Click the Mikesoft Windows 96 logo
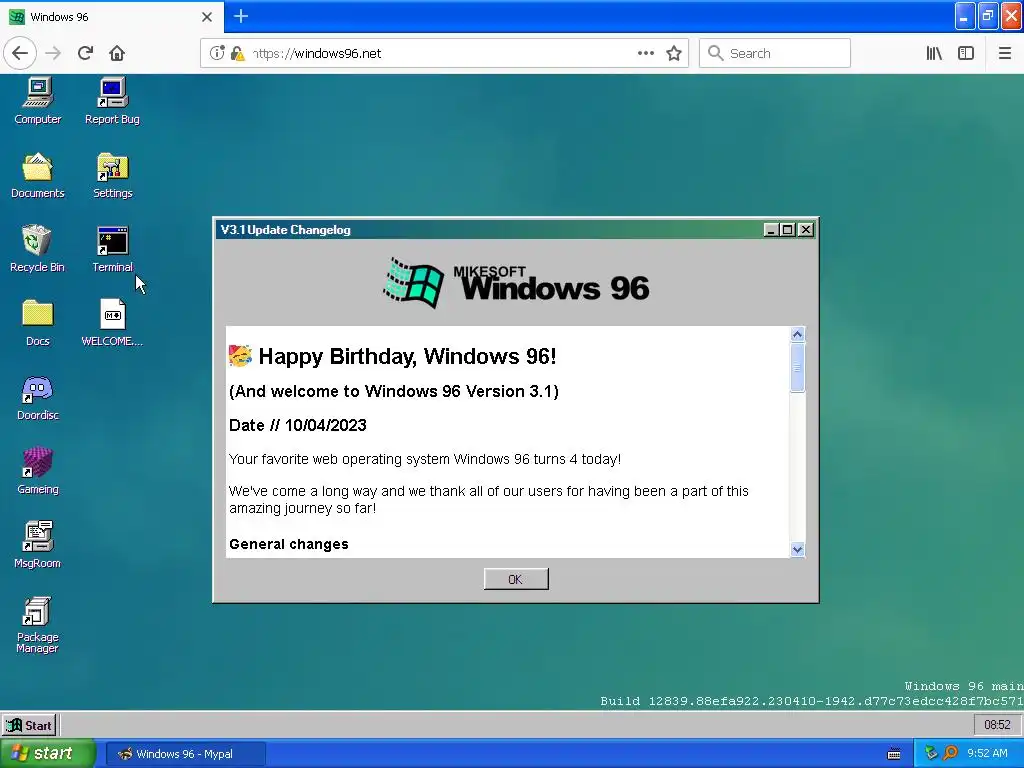1024x768 pixels. [516, 283]
